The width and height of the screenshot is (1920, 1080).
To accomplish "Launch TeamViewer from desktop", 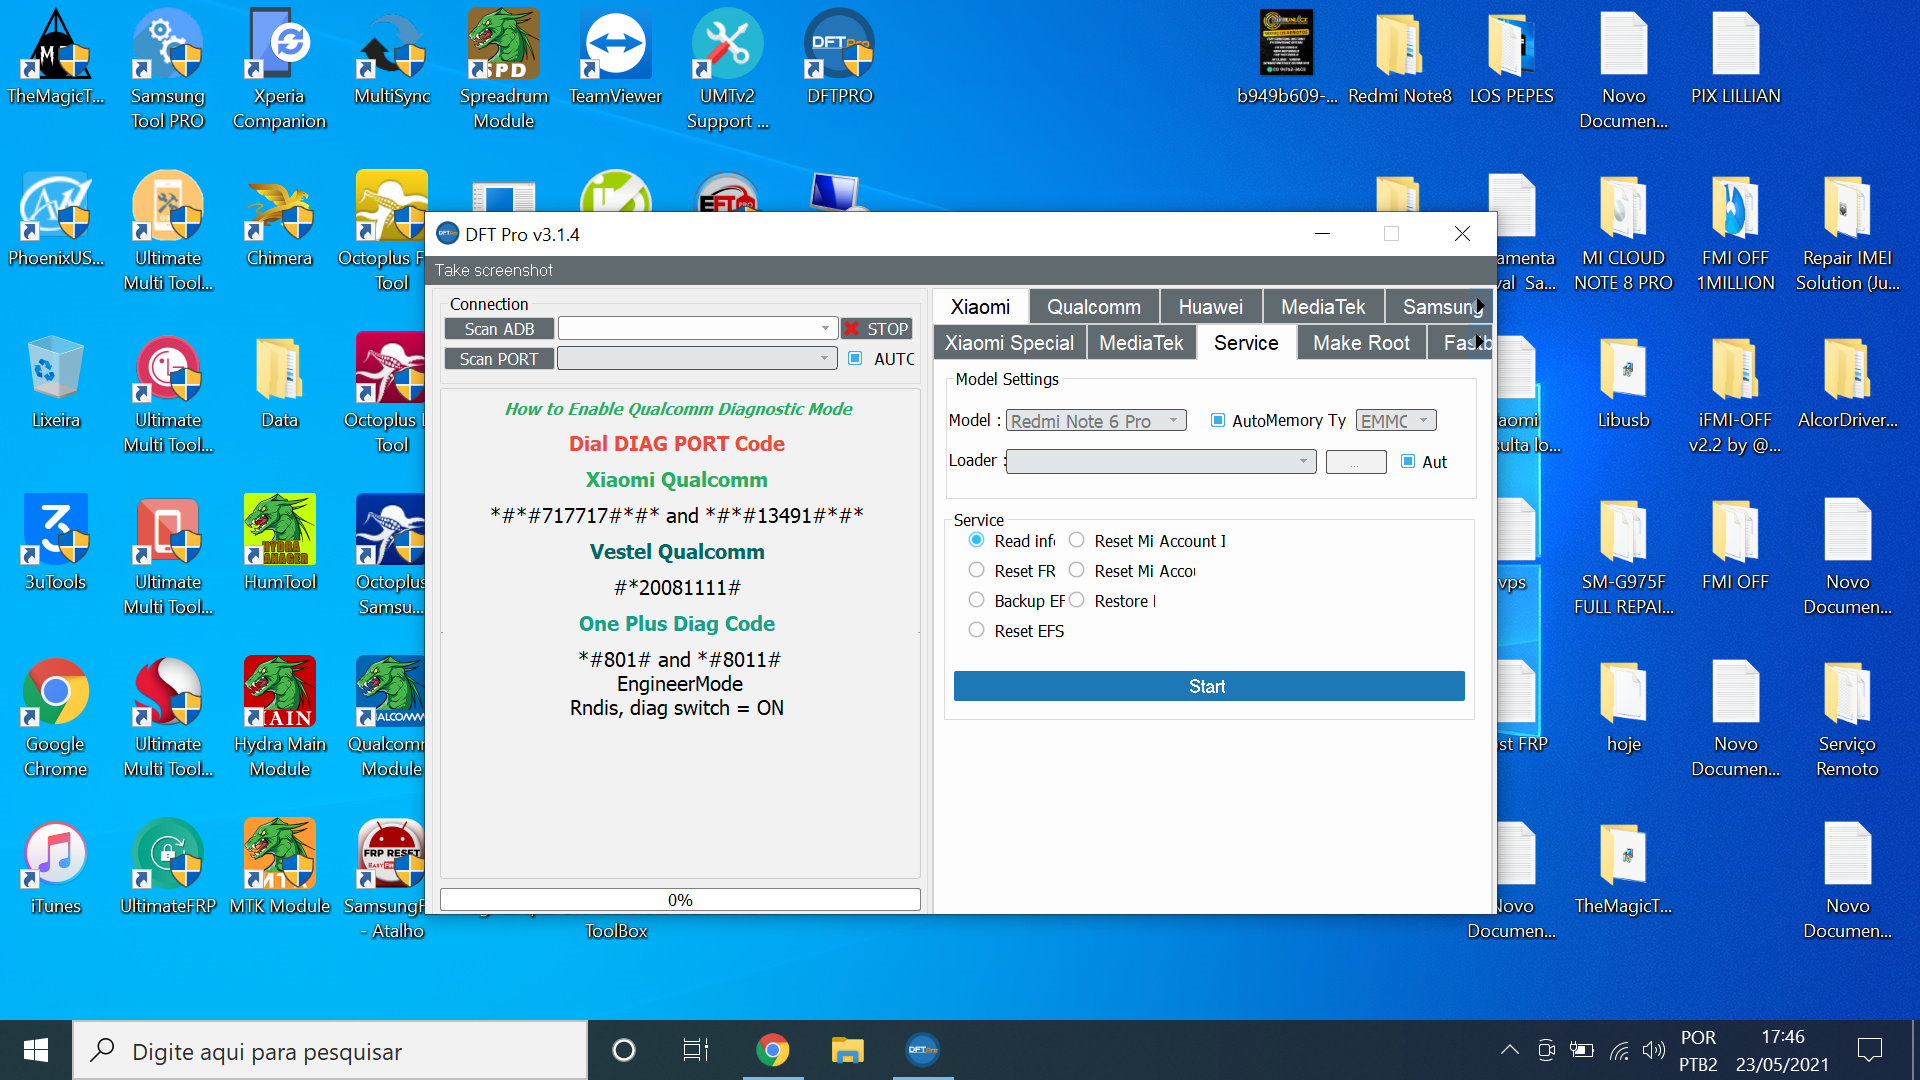I will [x=616, y=58].
